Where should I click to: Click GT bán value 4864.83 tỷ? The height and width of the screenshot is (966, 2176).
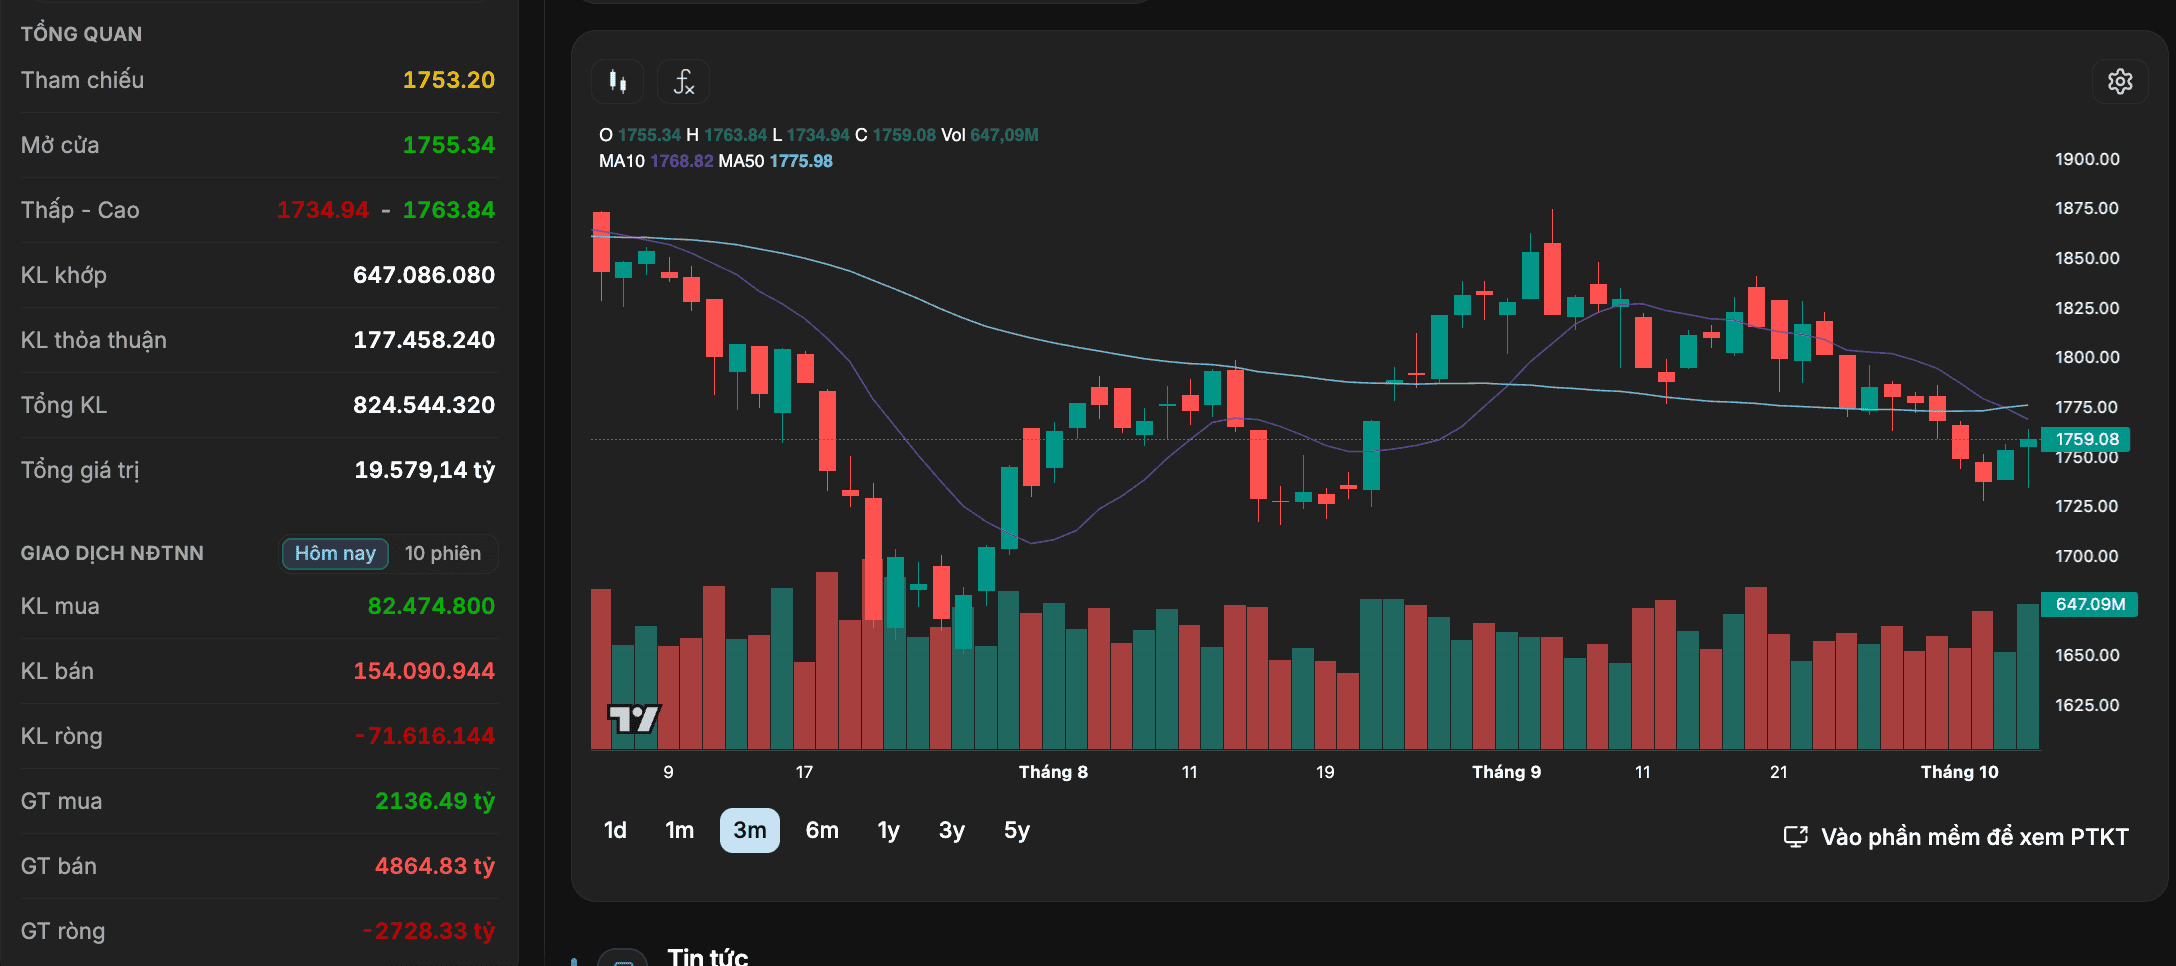pyautogui.click(x=435, y=866)
